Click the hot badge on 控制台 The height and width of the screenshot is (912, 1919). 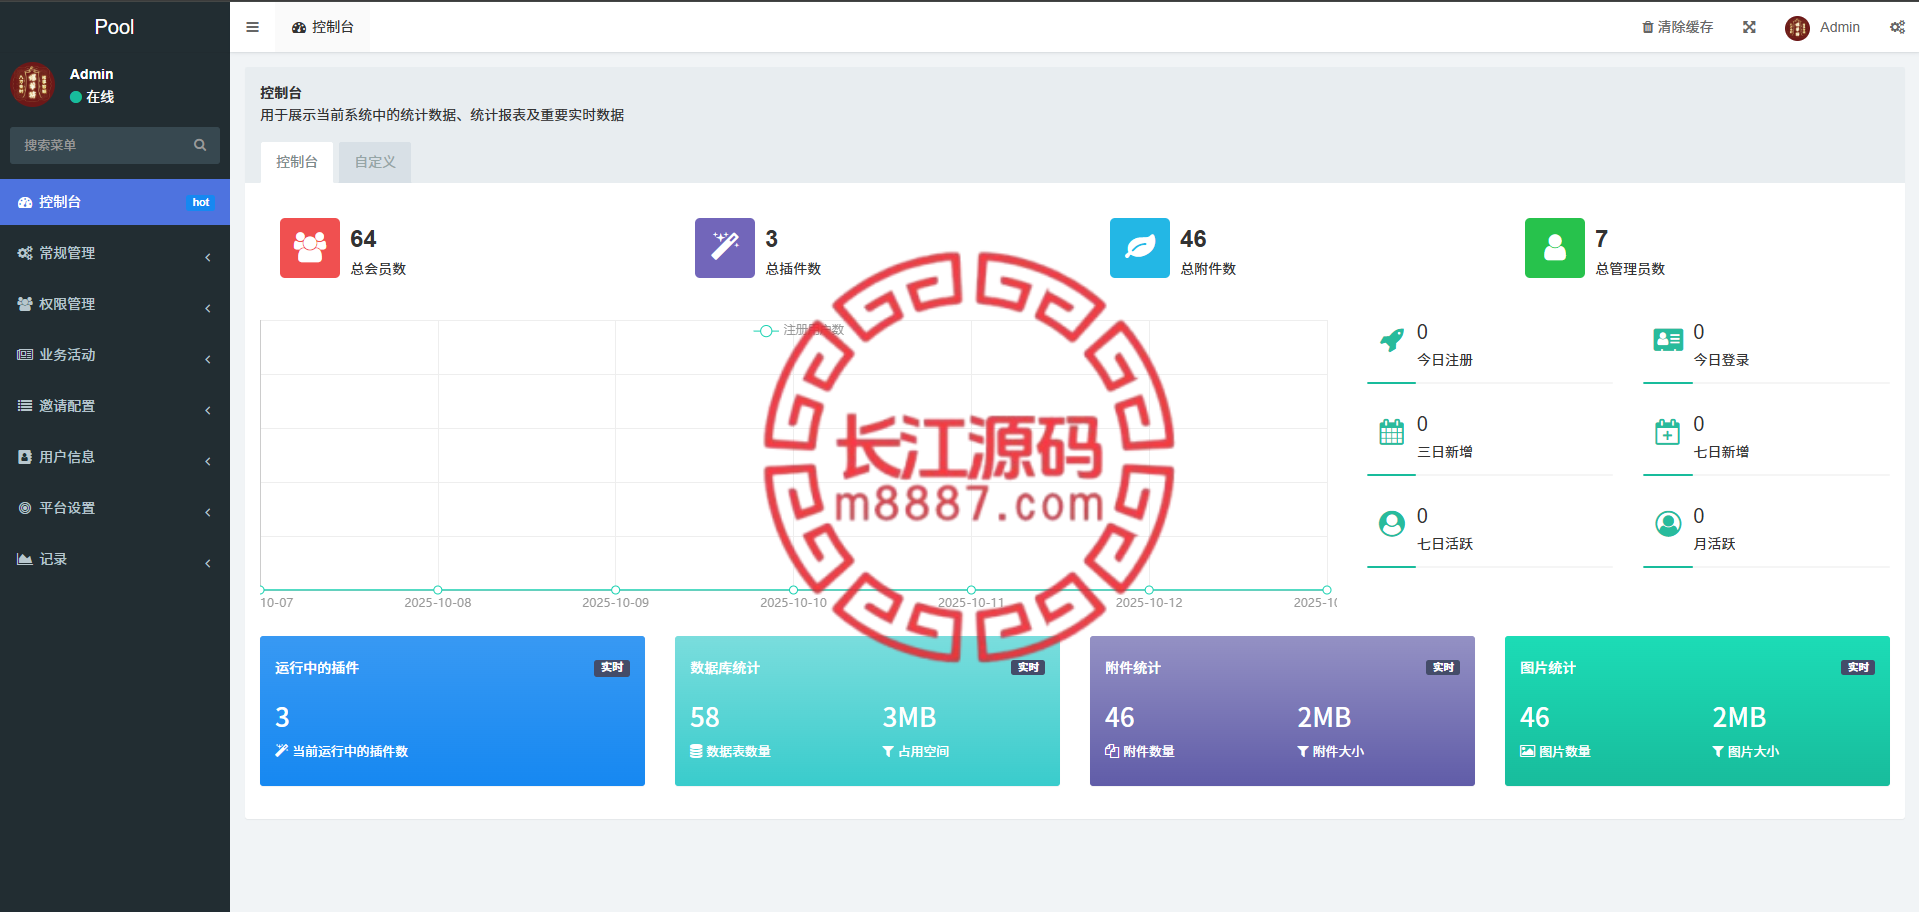[x=200, y=202]
